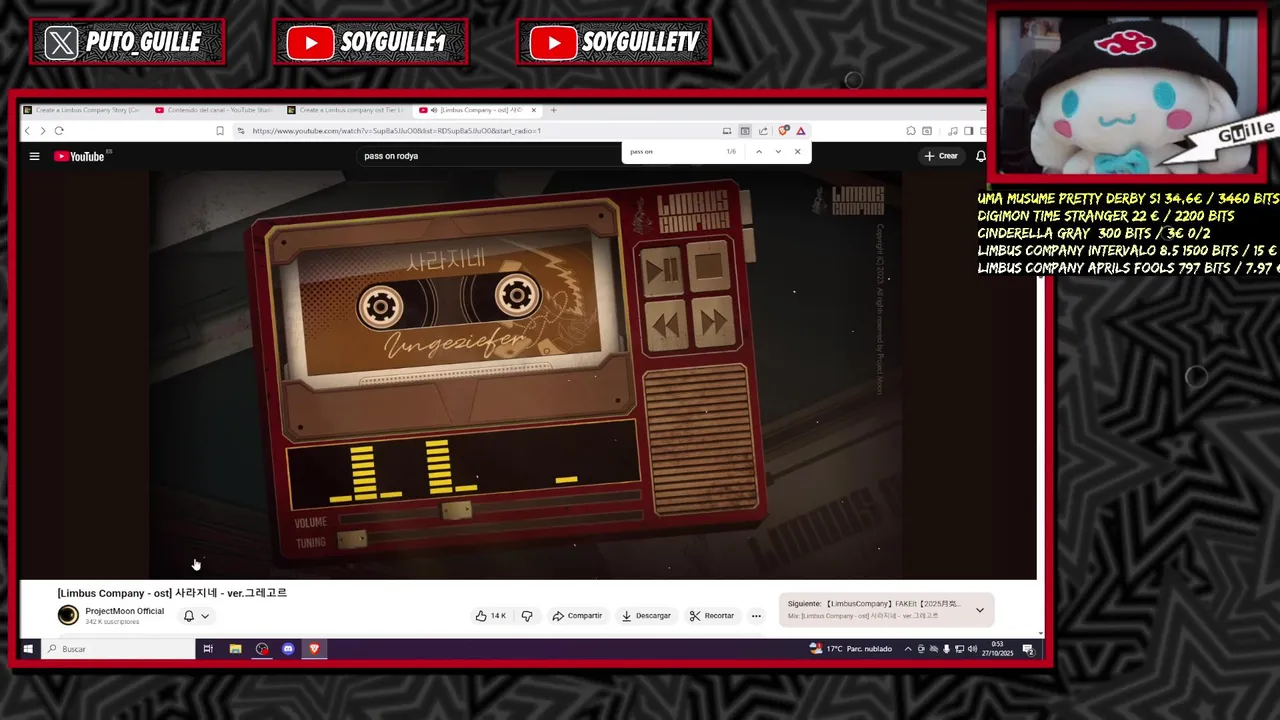Click the video title text
This screenshot has width=1280, height=720.
[172, 593]
